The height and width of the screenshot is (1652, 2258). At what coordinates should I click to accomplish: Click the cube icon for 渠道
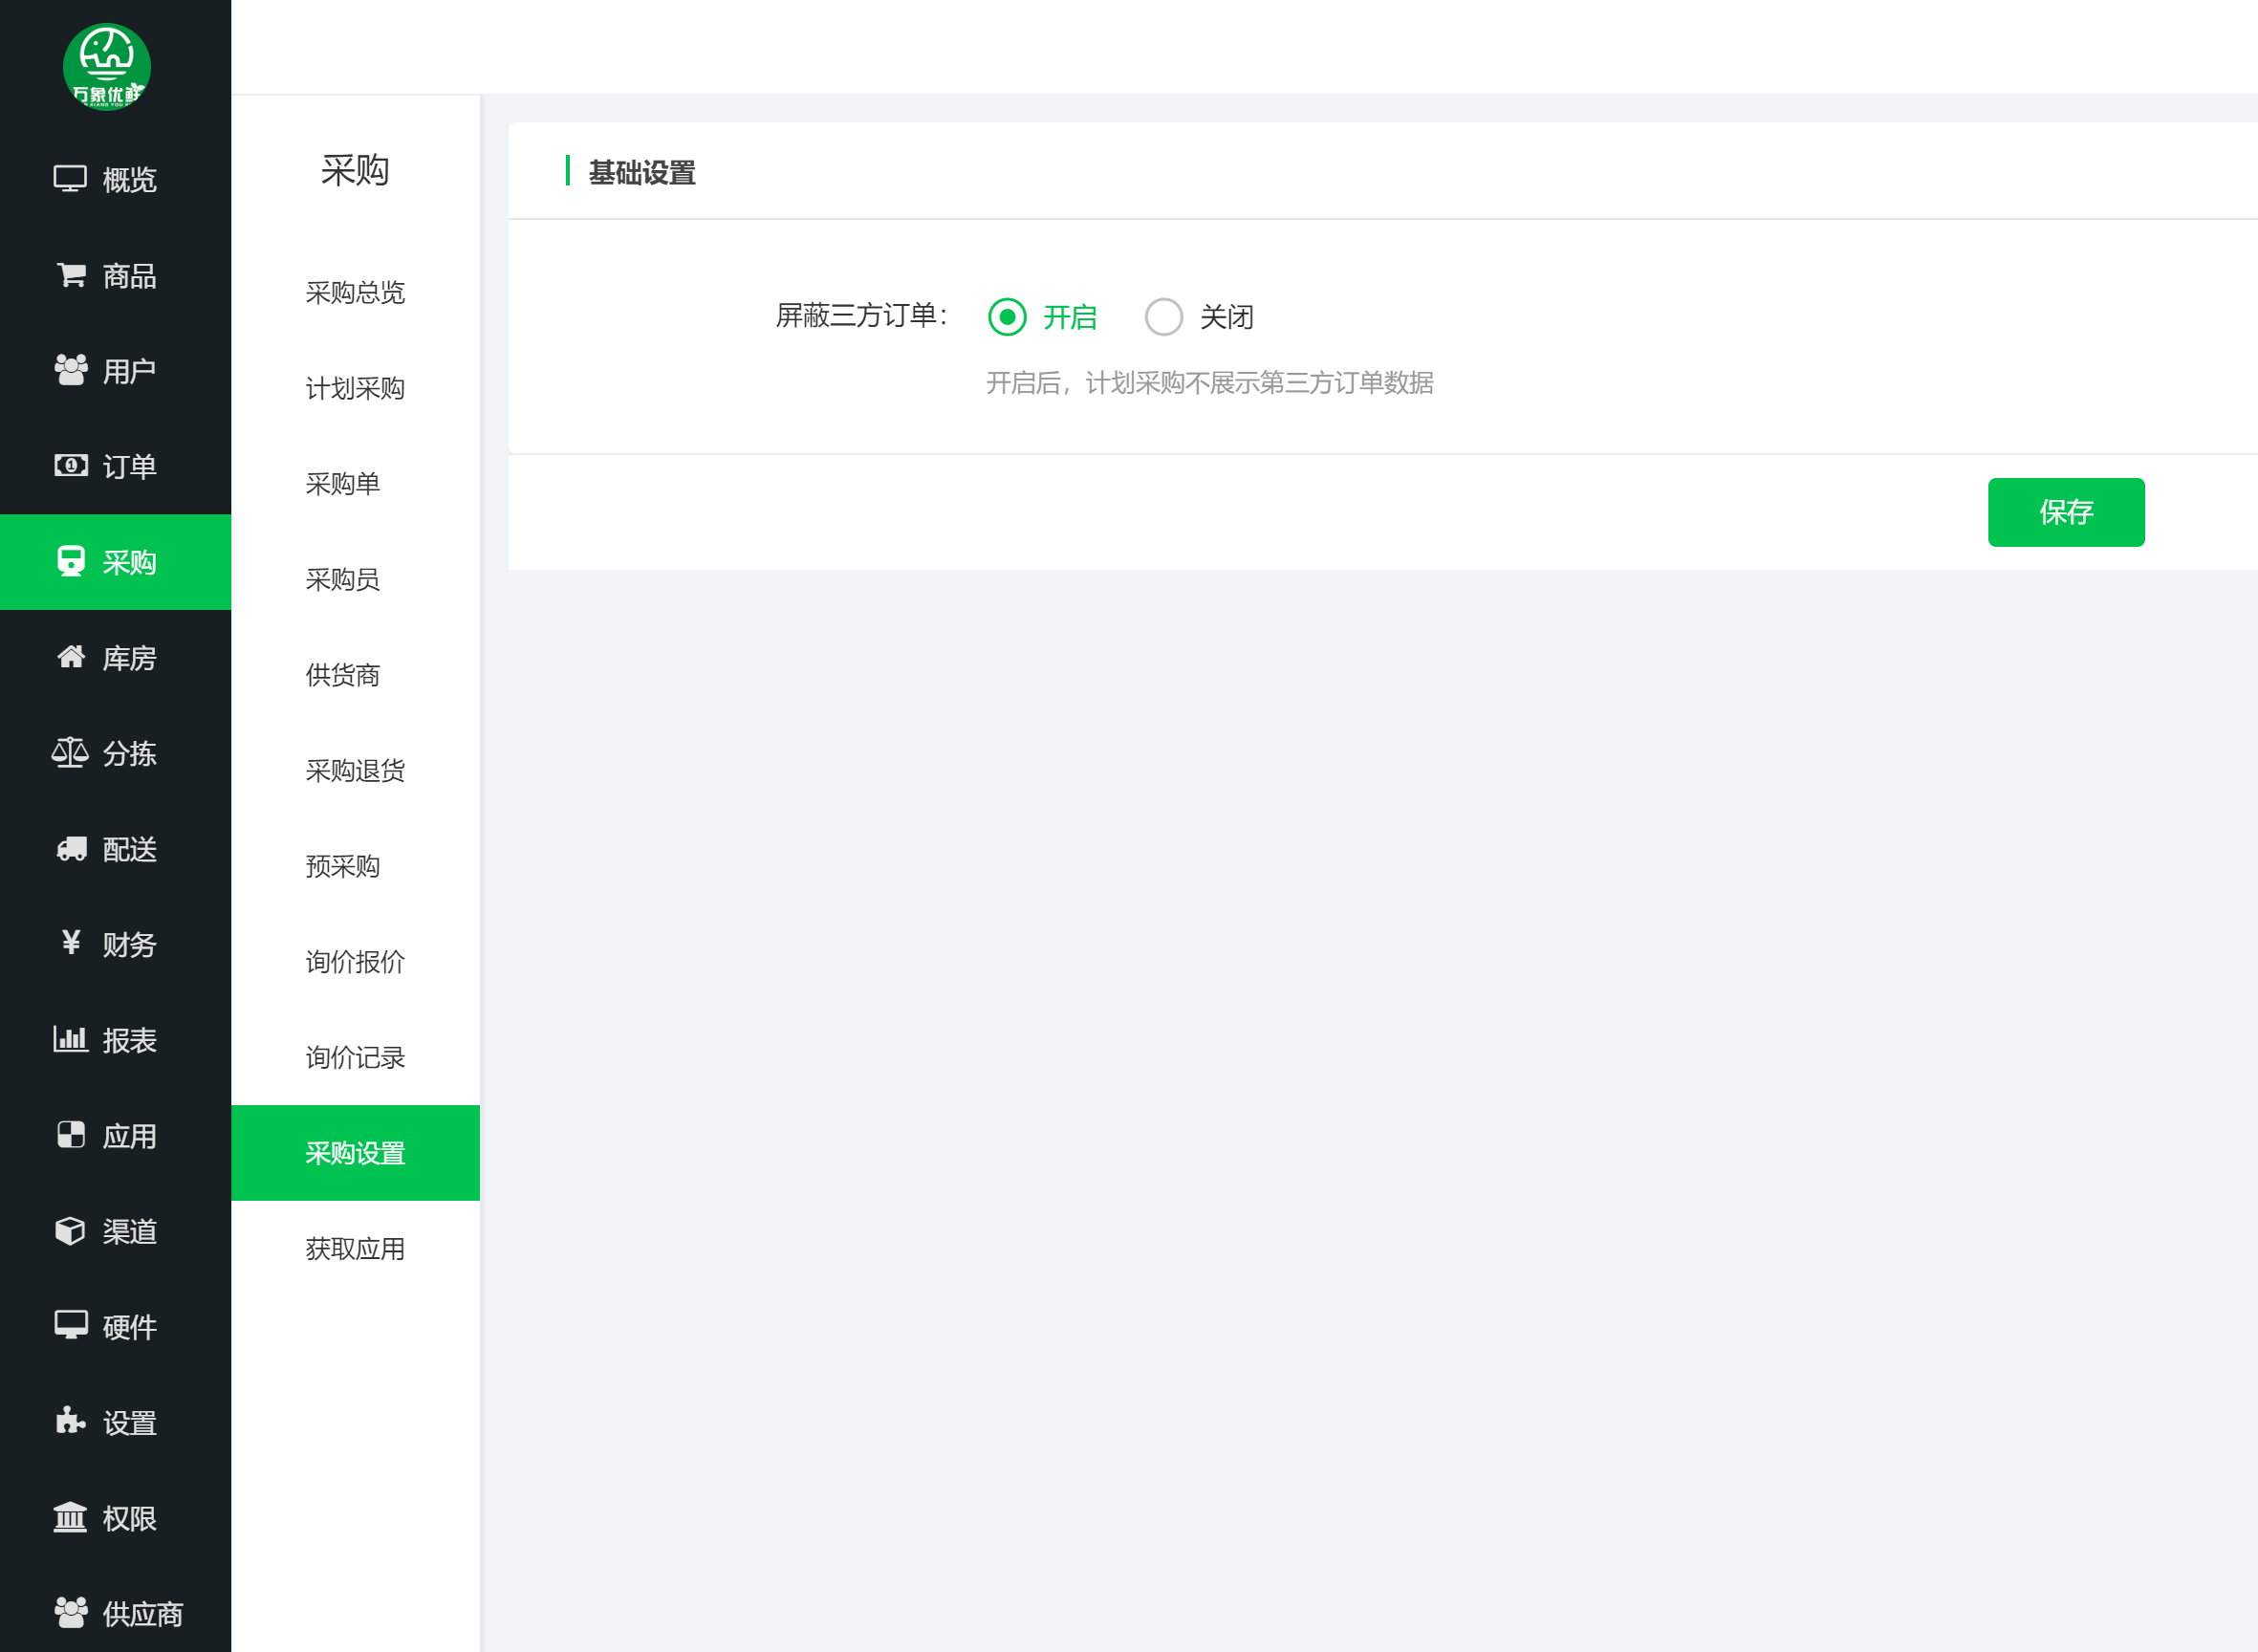[70, 1231]
